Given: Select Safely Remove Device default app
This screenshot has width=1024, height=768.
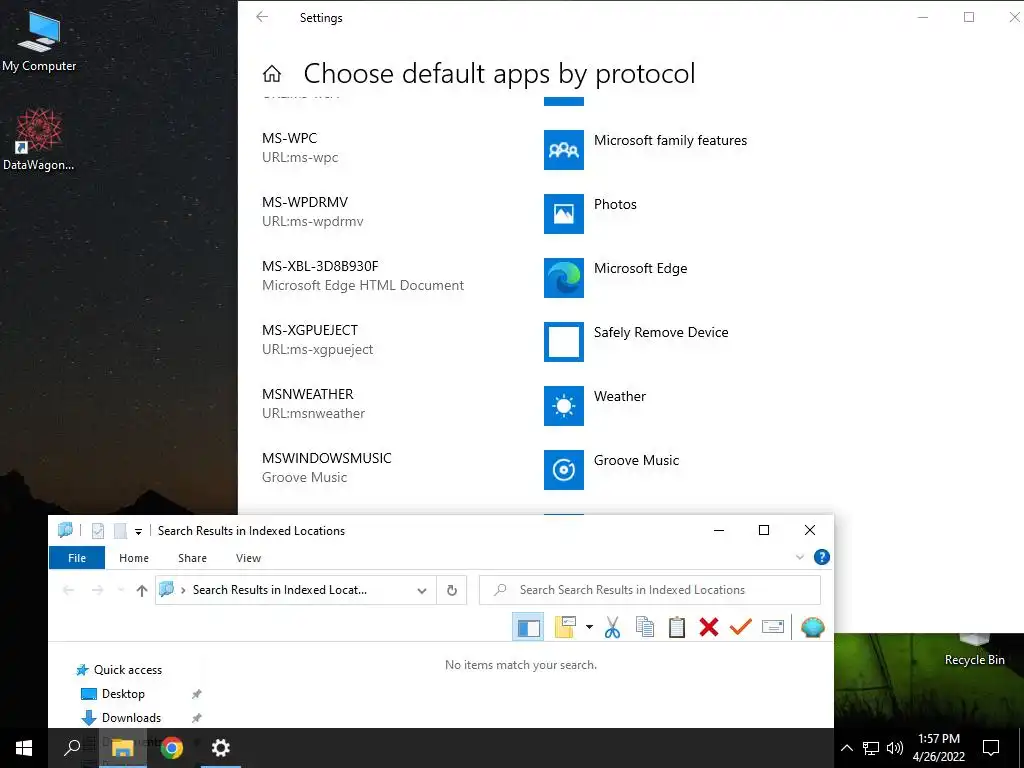Looking at the screenshot, I should tap(660, 332).
